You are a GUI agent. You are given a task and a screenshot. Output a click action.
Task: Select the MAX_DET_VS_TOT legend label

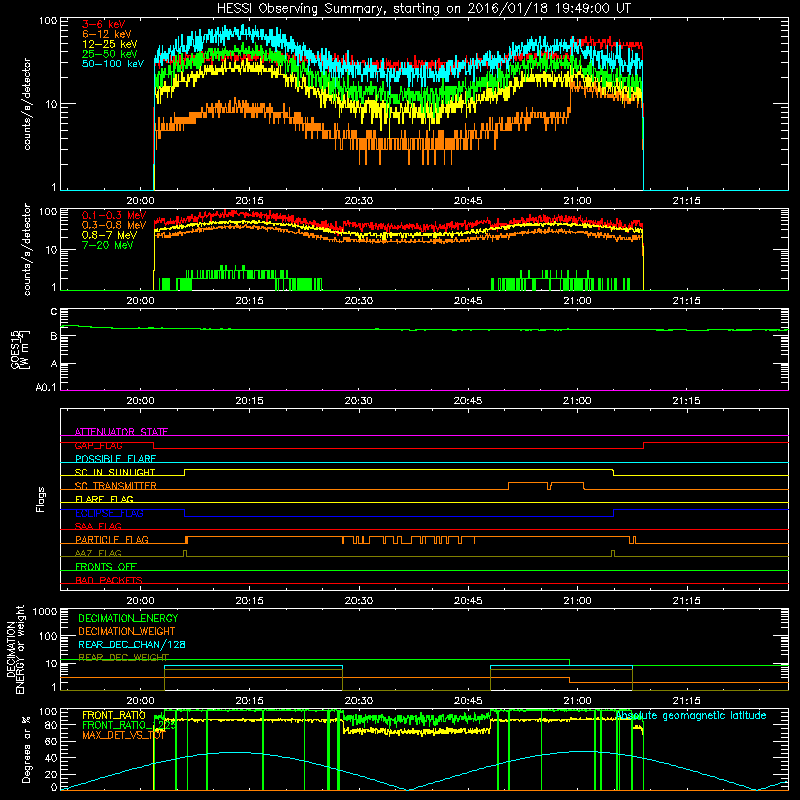tap(123, 735)
